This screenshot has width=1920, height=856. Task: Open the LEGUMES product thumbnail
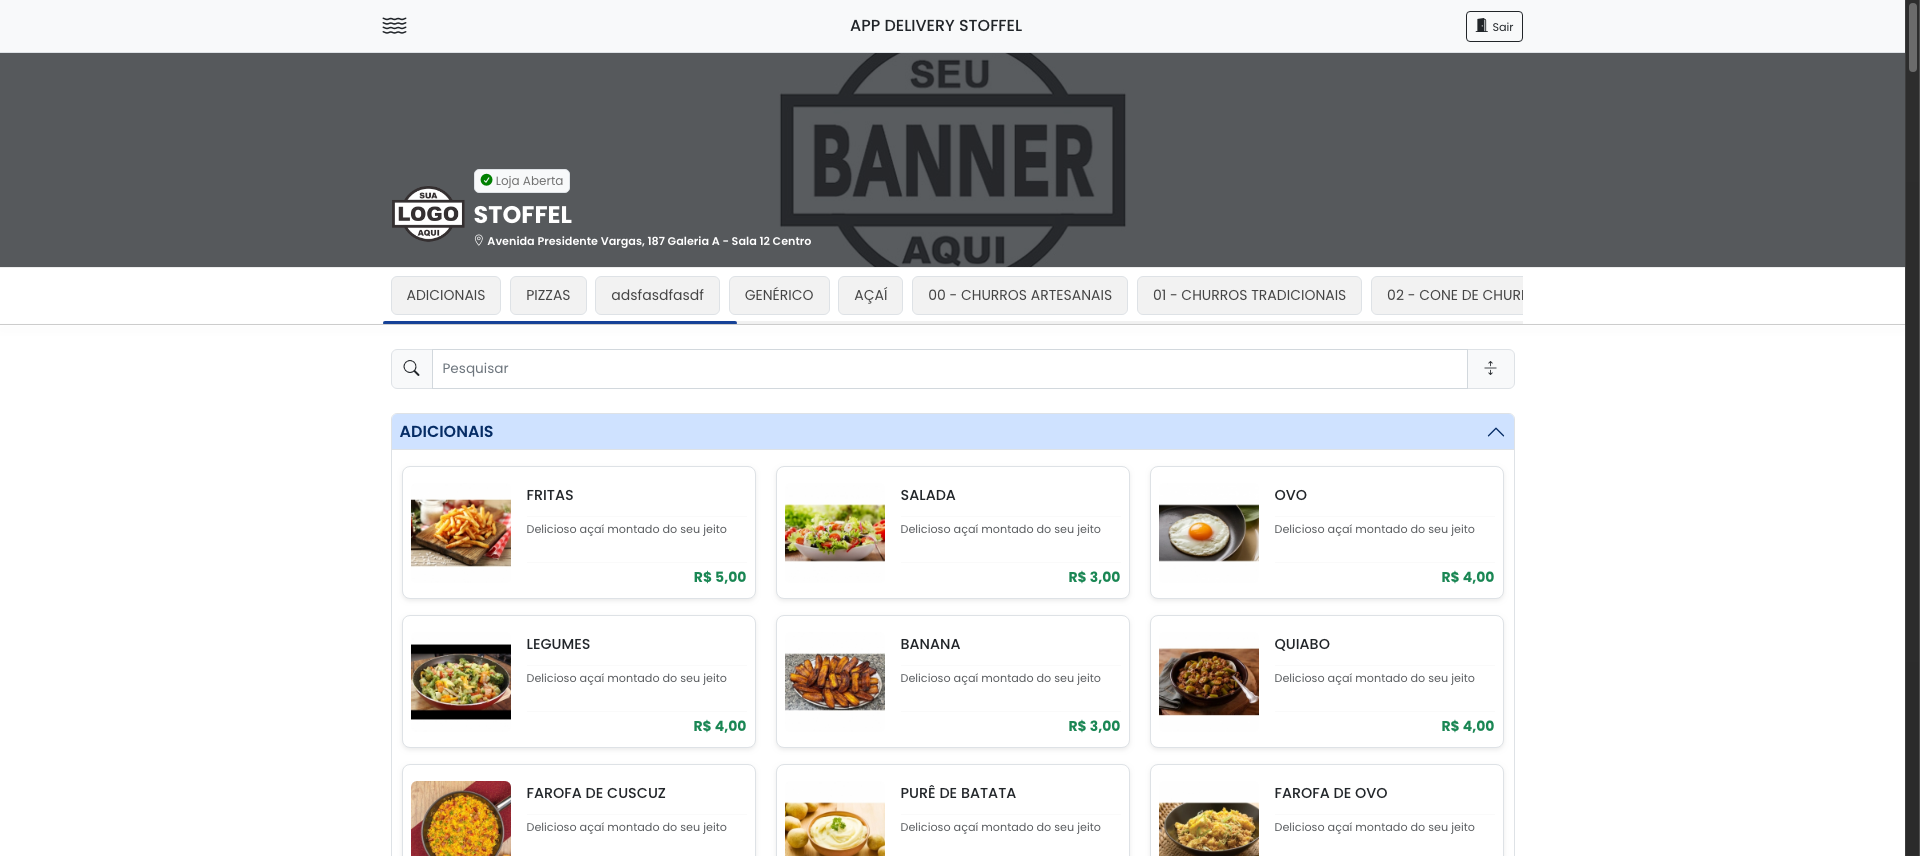click(x=461, y=682)
